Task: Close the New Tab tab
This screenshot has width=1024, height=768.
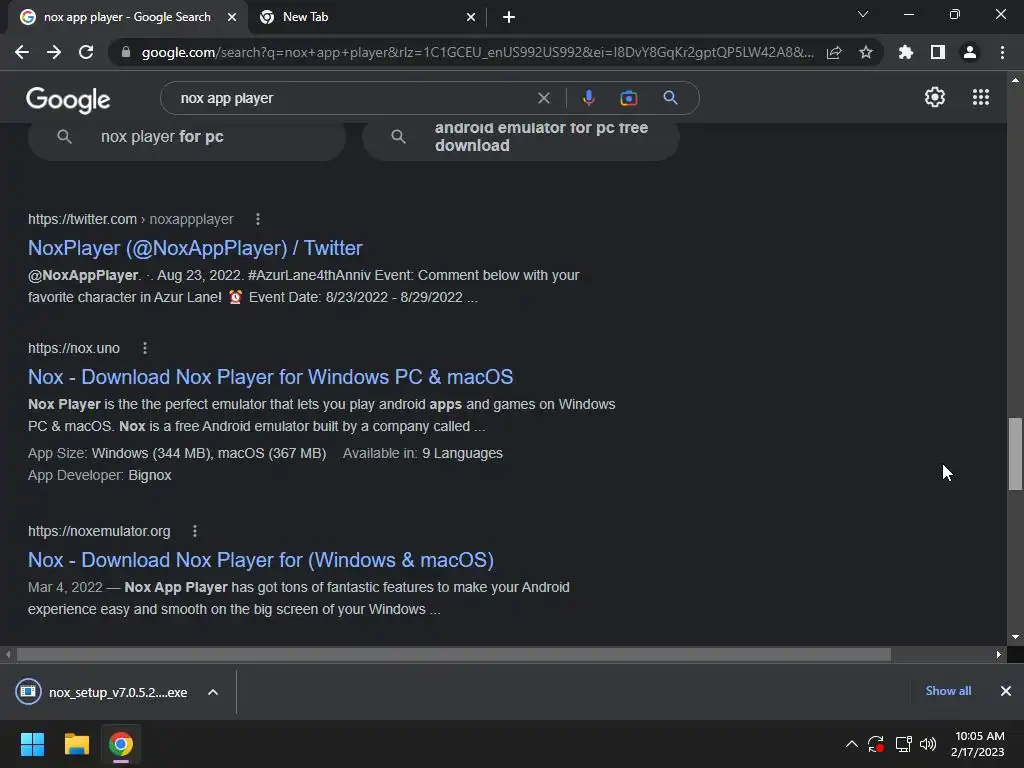Action: (x=471, y=17)
